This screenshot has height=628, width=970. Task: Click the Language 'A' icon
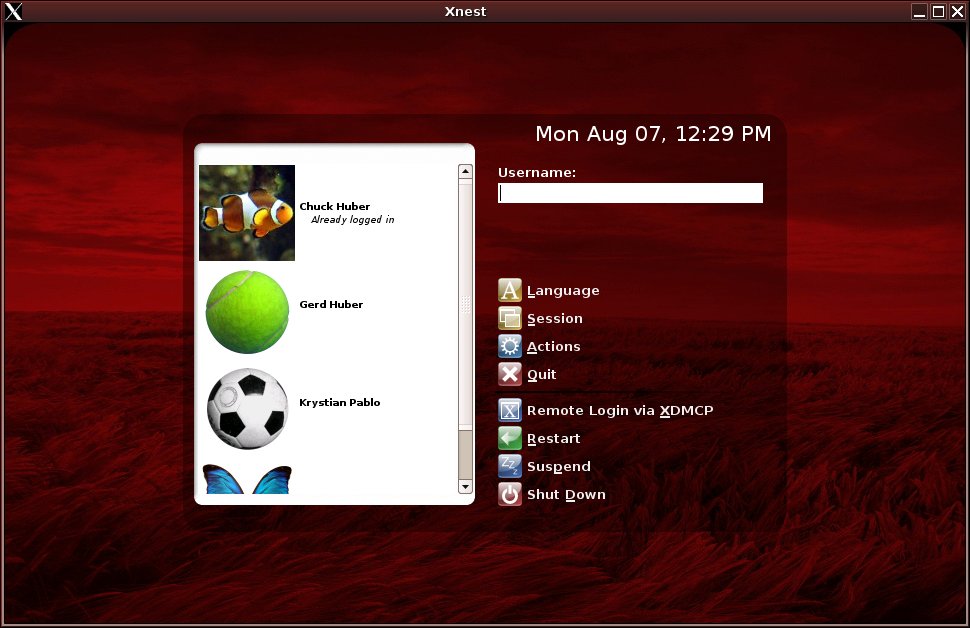(x=510, y=290)
